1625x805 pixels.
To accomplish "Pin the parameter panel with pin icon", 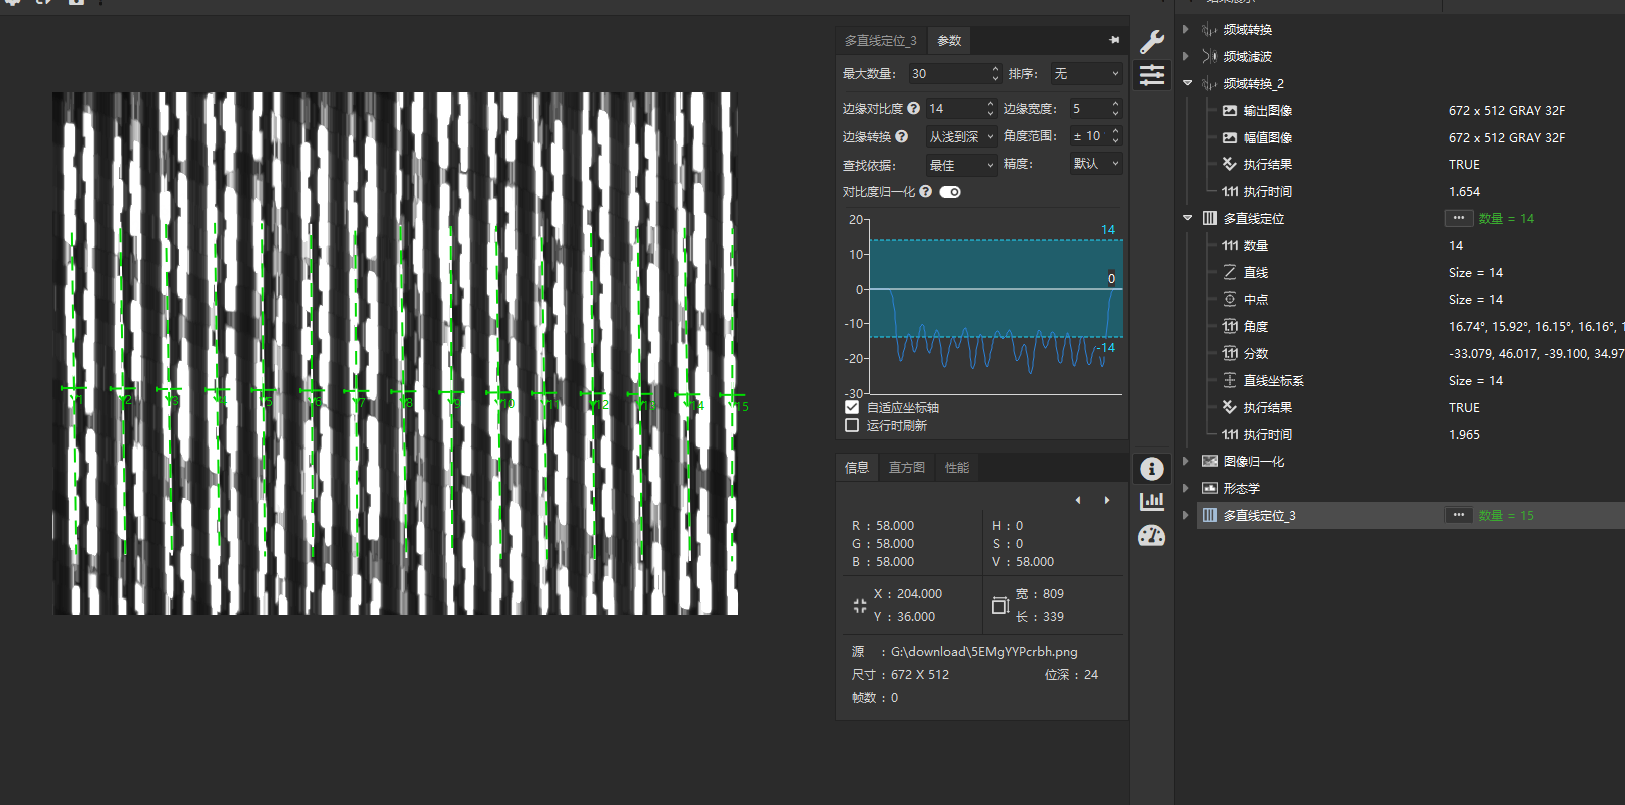I will tap(1114, 40).
